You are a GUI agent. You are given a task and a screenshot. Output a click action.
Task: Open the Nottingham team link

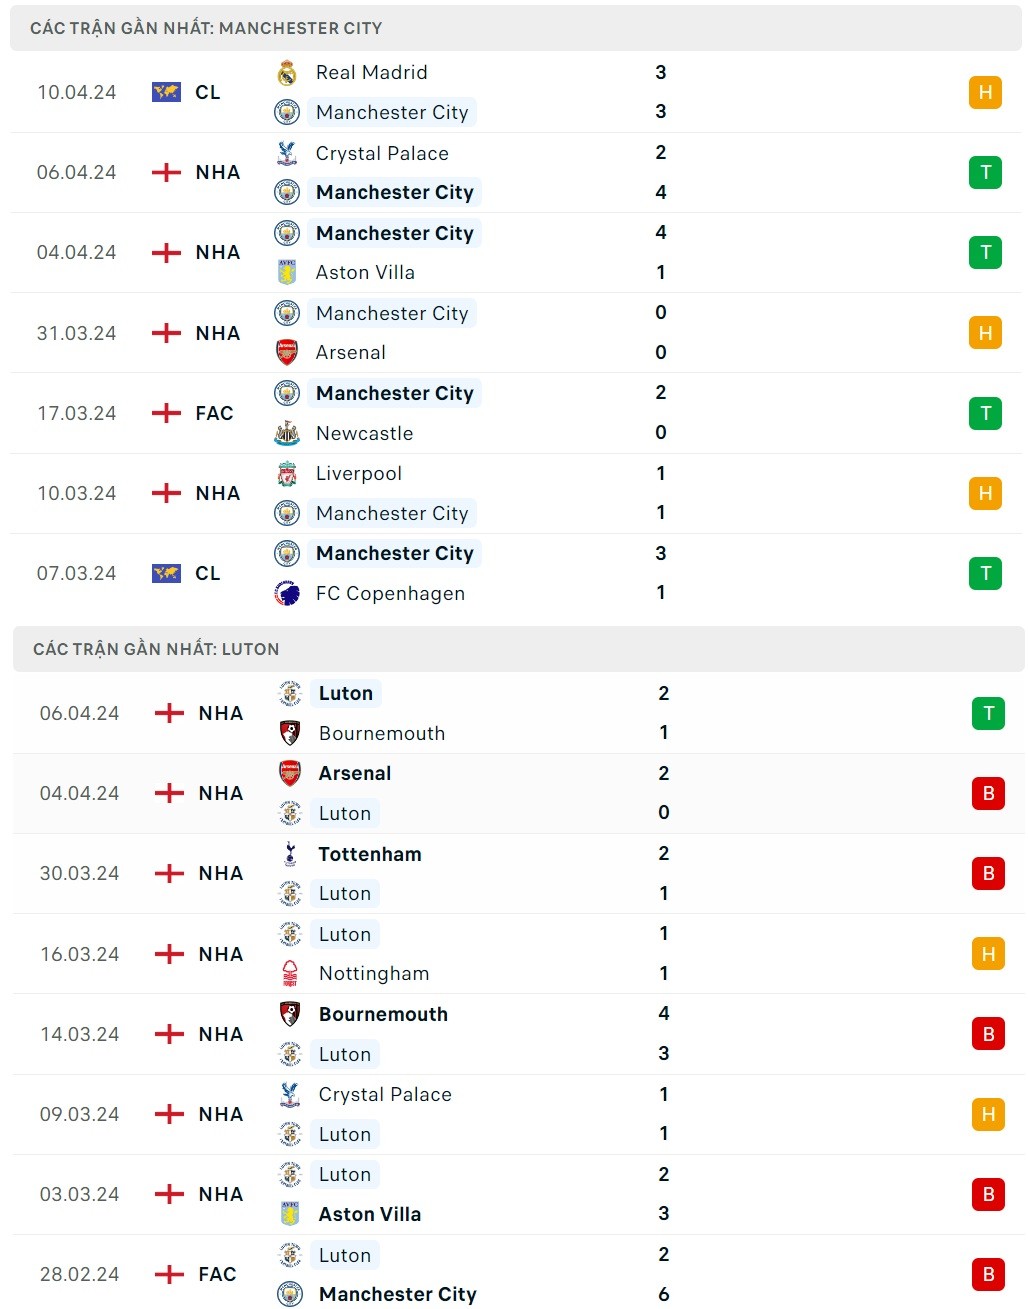pyautogui.click(x=374, y=974)
